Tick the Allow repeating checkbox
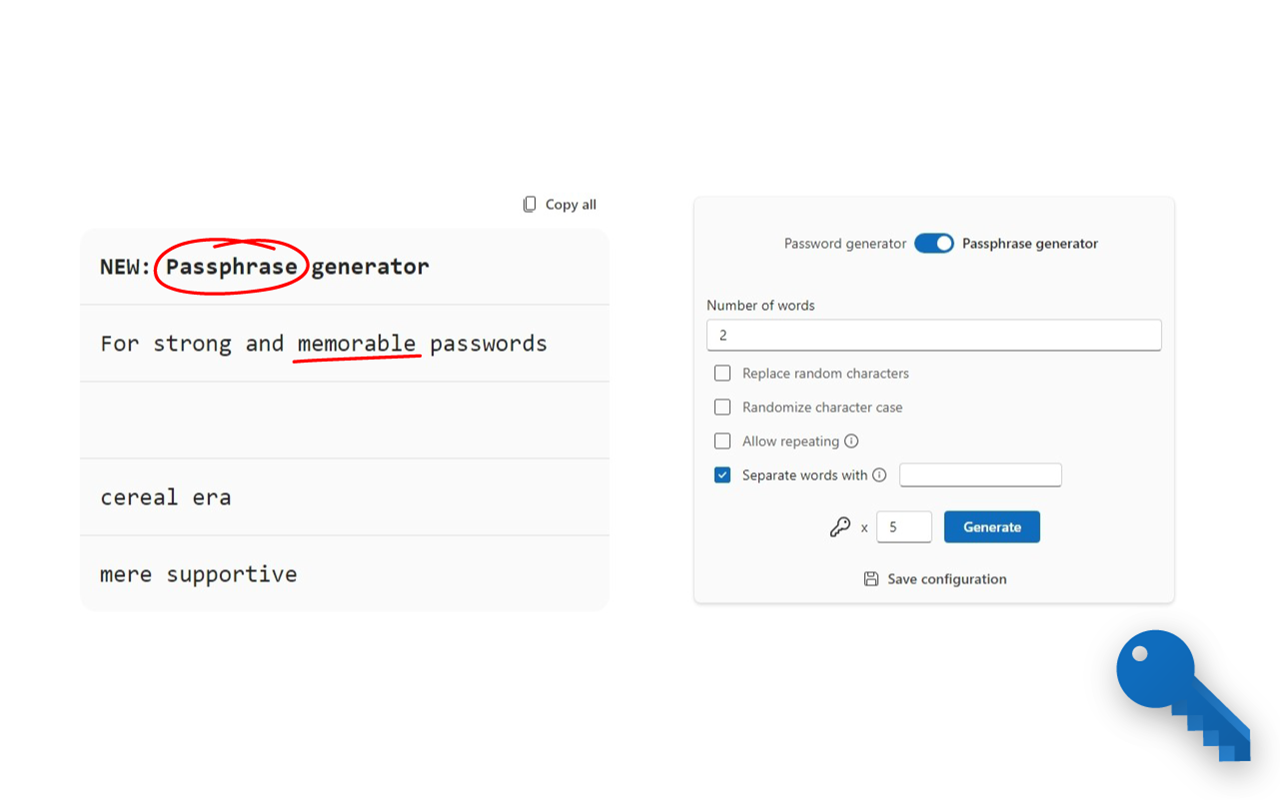The image size is (1280, 800). click(x=722, y=441)
